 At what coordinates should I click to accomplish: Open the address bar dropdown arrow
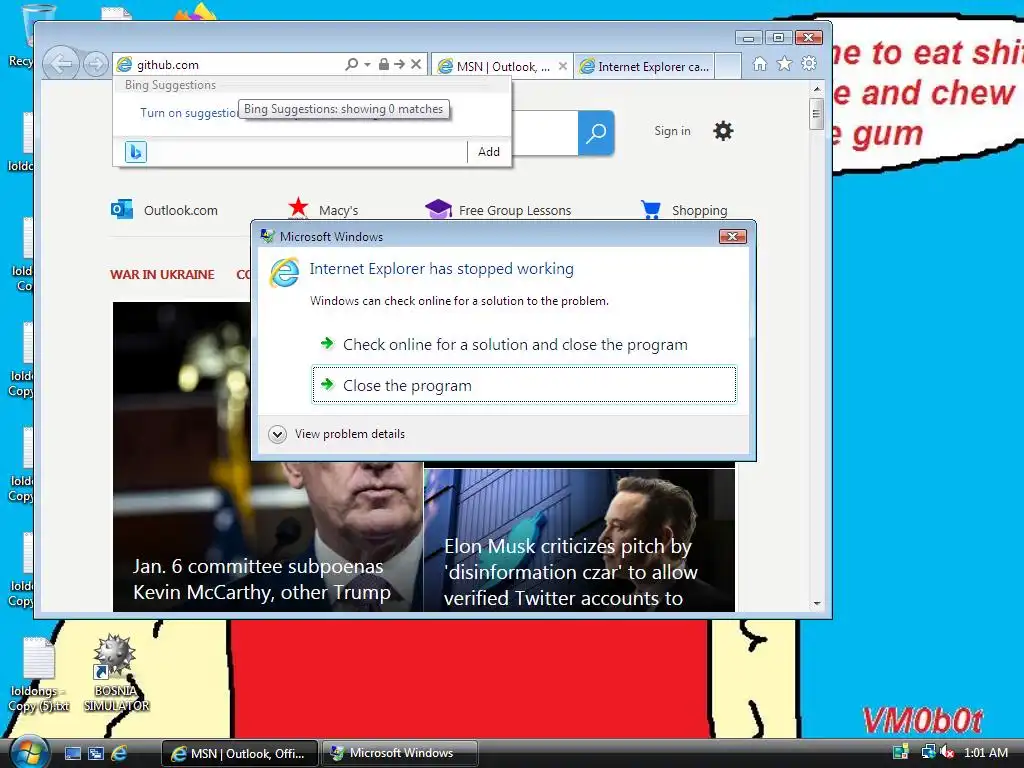[x=367, y=64]
